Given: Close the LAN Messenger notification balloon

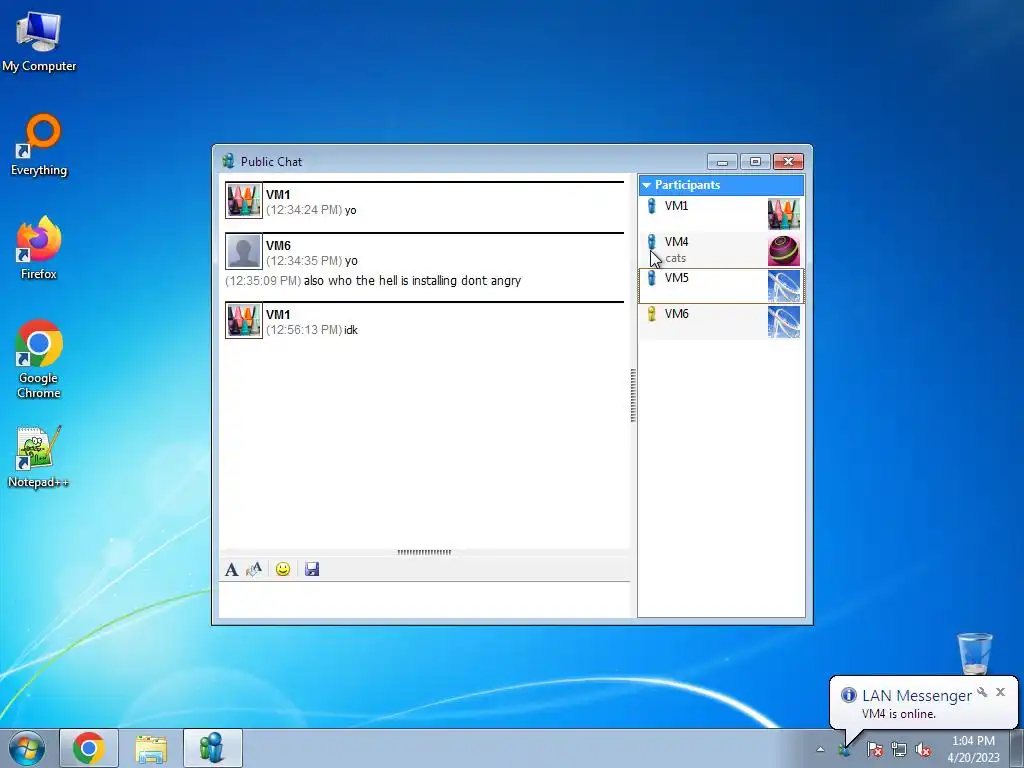Looking at the screenshot, I should pos(1000,692).
